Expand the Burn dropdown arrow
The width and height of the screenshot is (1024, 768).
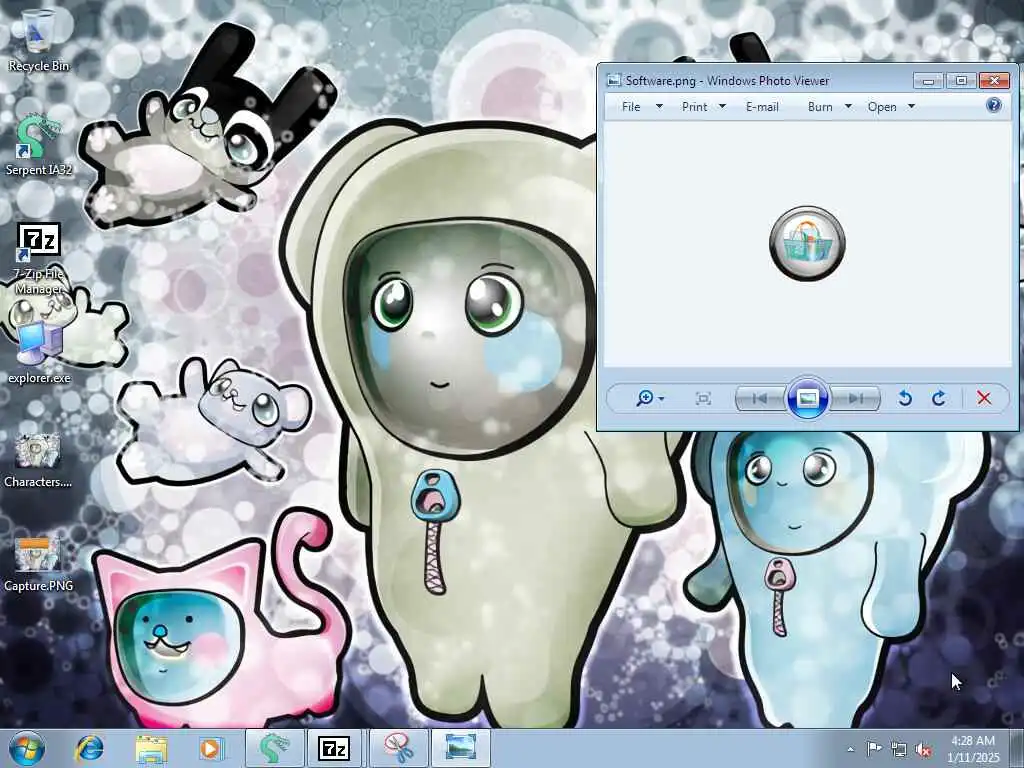point(848,106)
